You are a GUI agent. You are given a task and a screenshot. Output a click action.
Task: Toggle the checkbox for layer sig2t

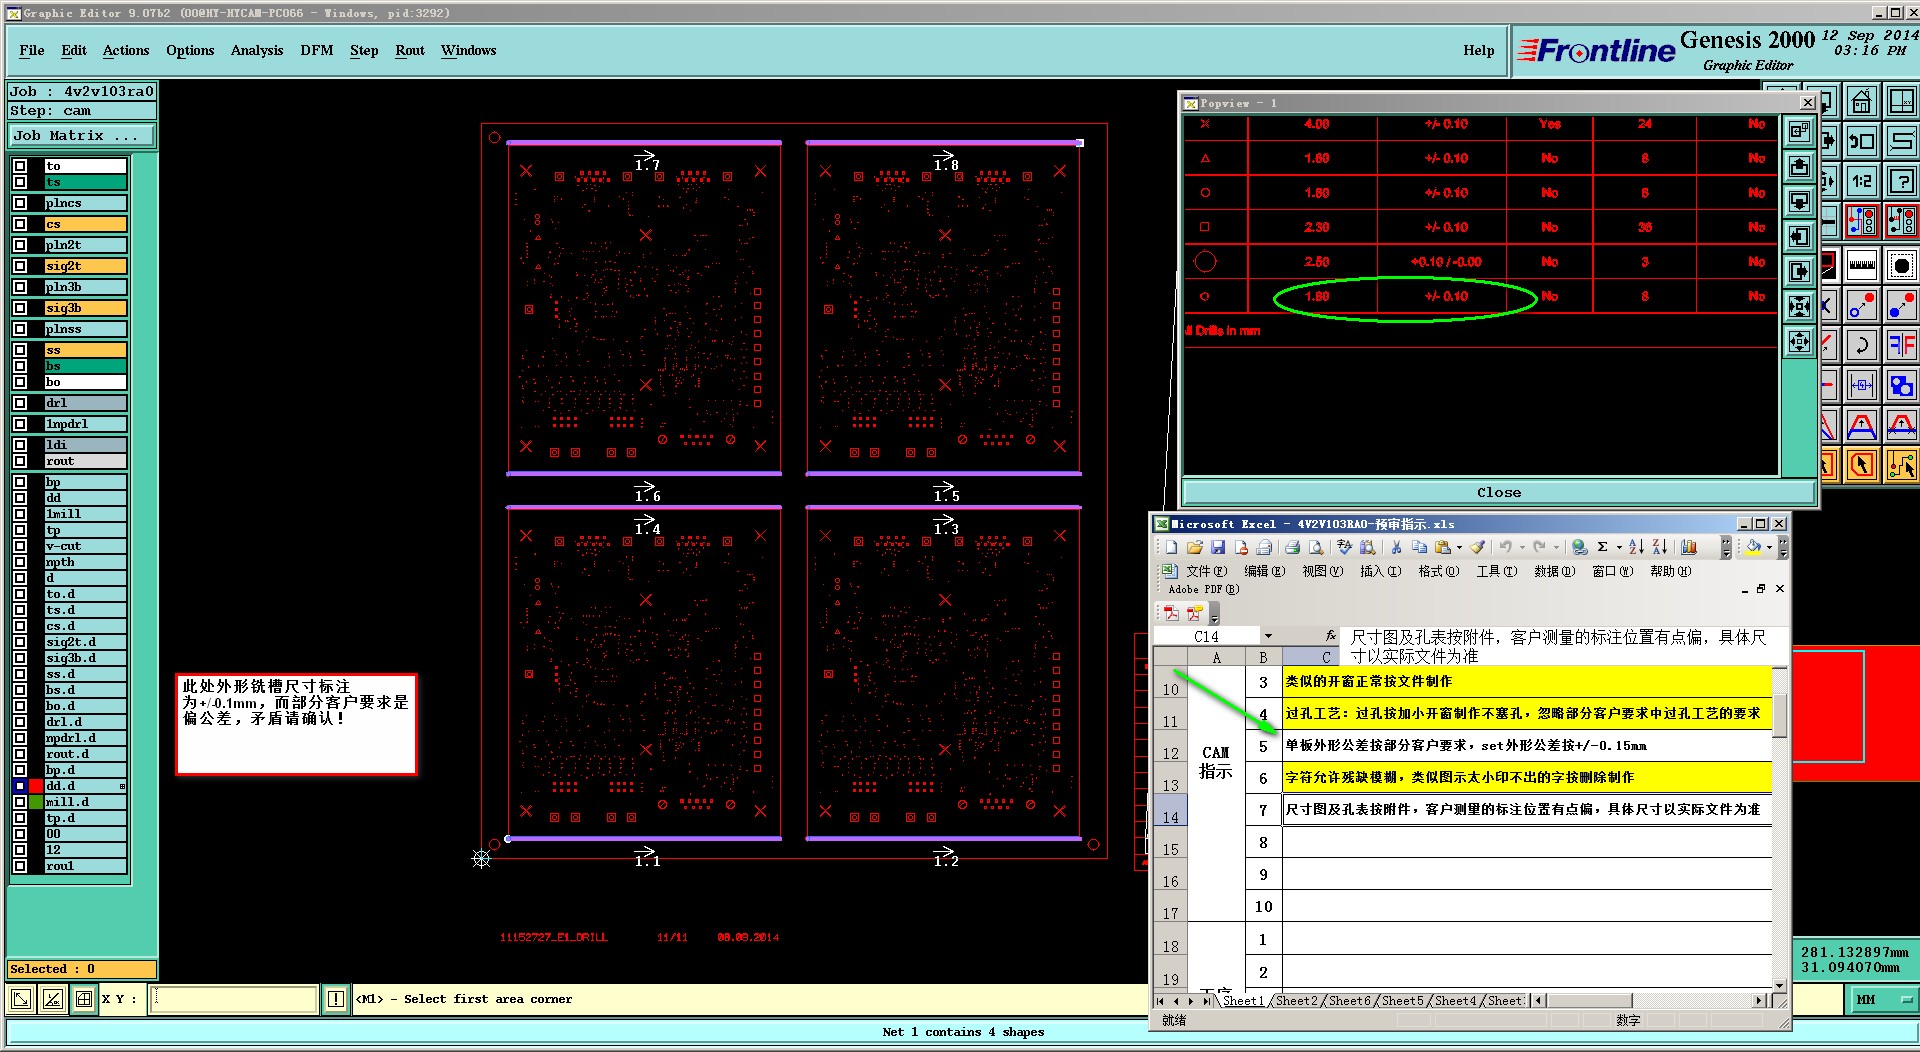[20, 266]
